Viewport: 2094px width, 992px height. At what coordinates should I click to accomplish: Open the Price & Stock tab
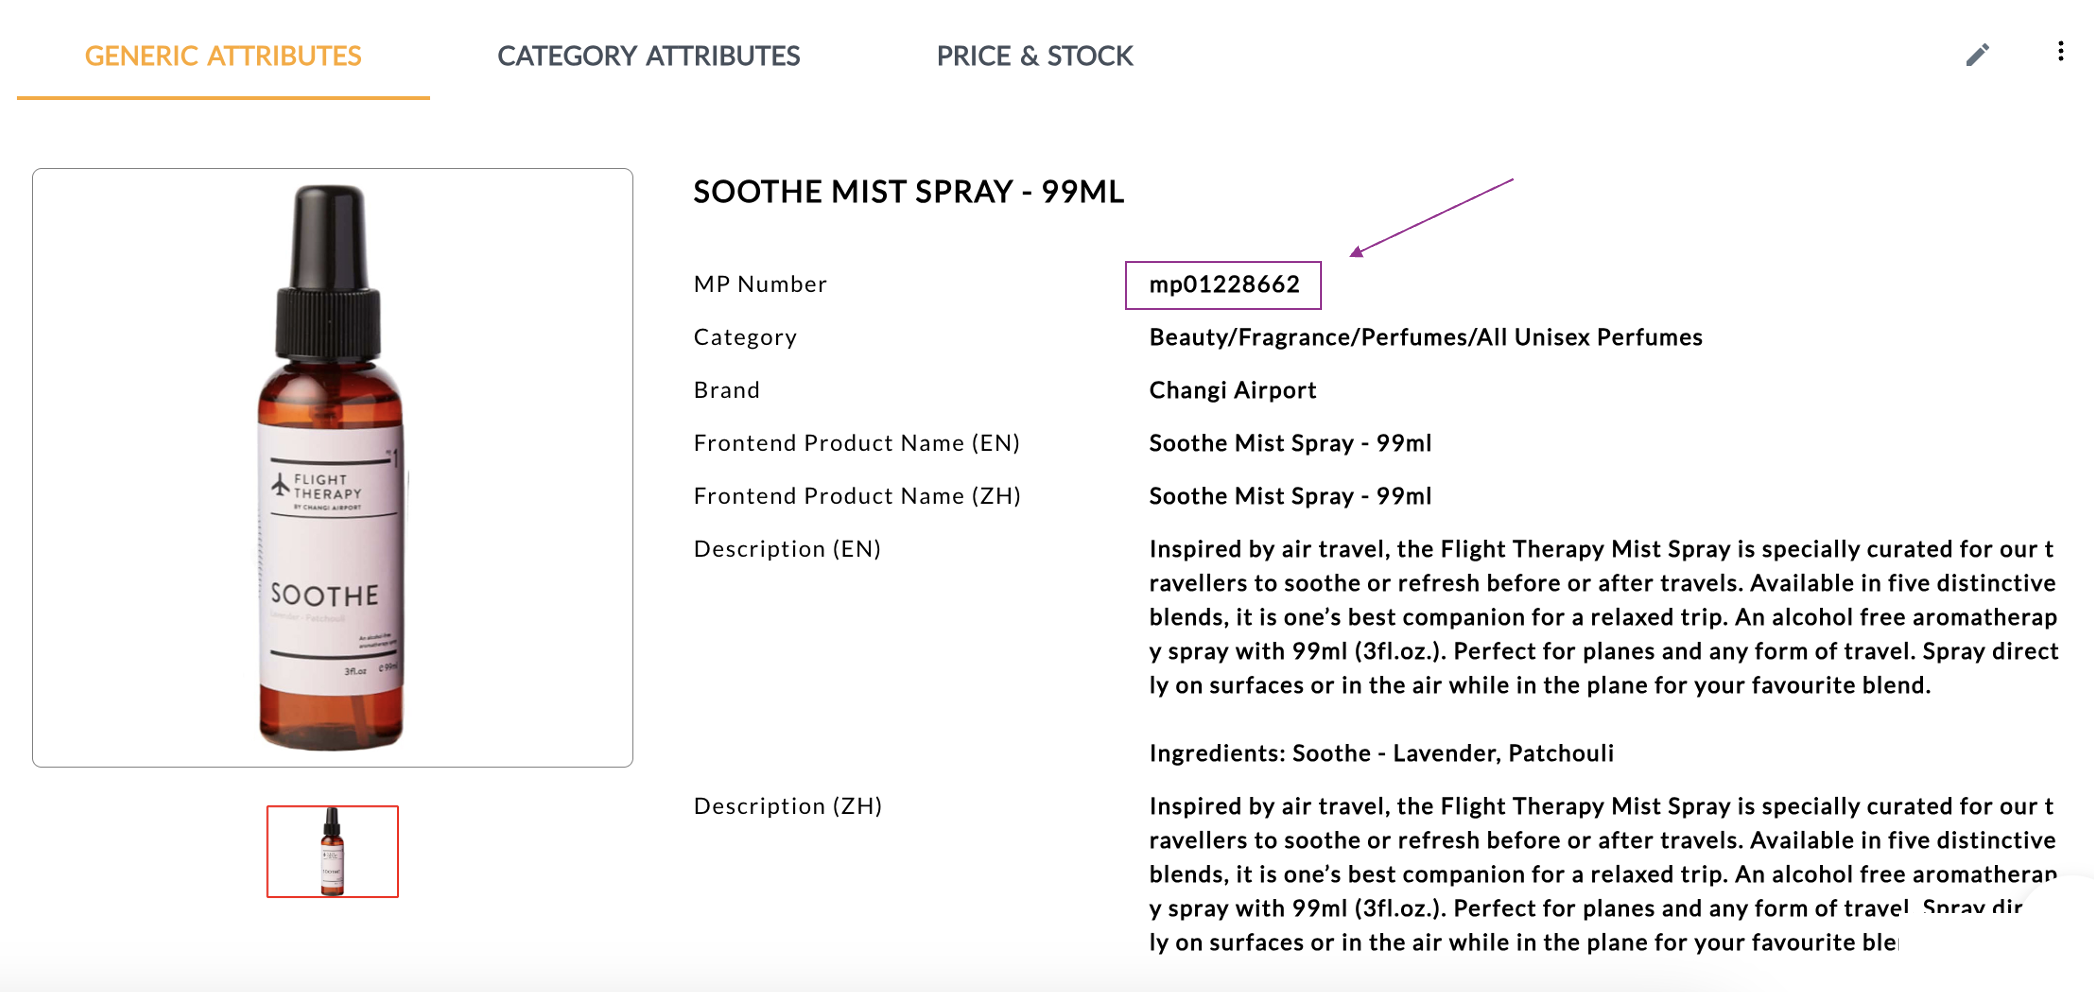[x=1034, y=56]
